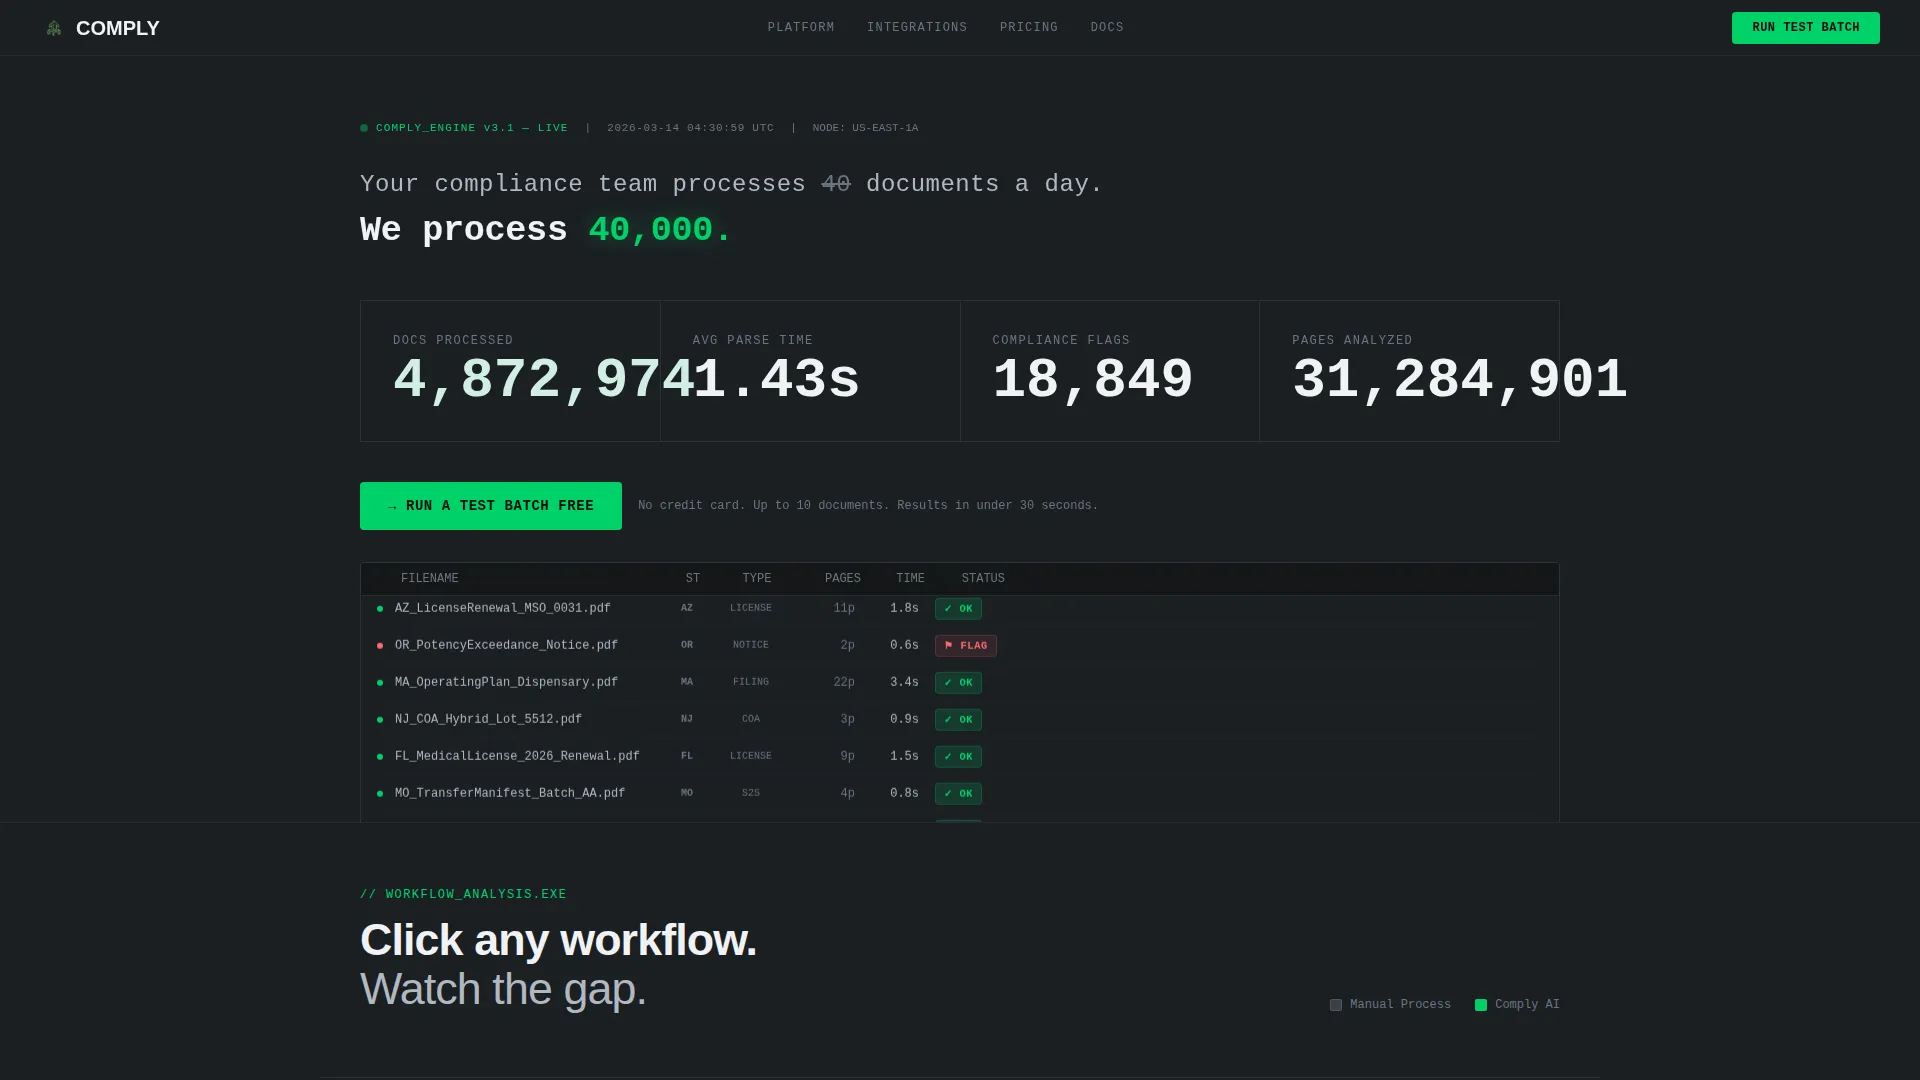Click the OK badge on MA filing row

[958, 683]
